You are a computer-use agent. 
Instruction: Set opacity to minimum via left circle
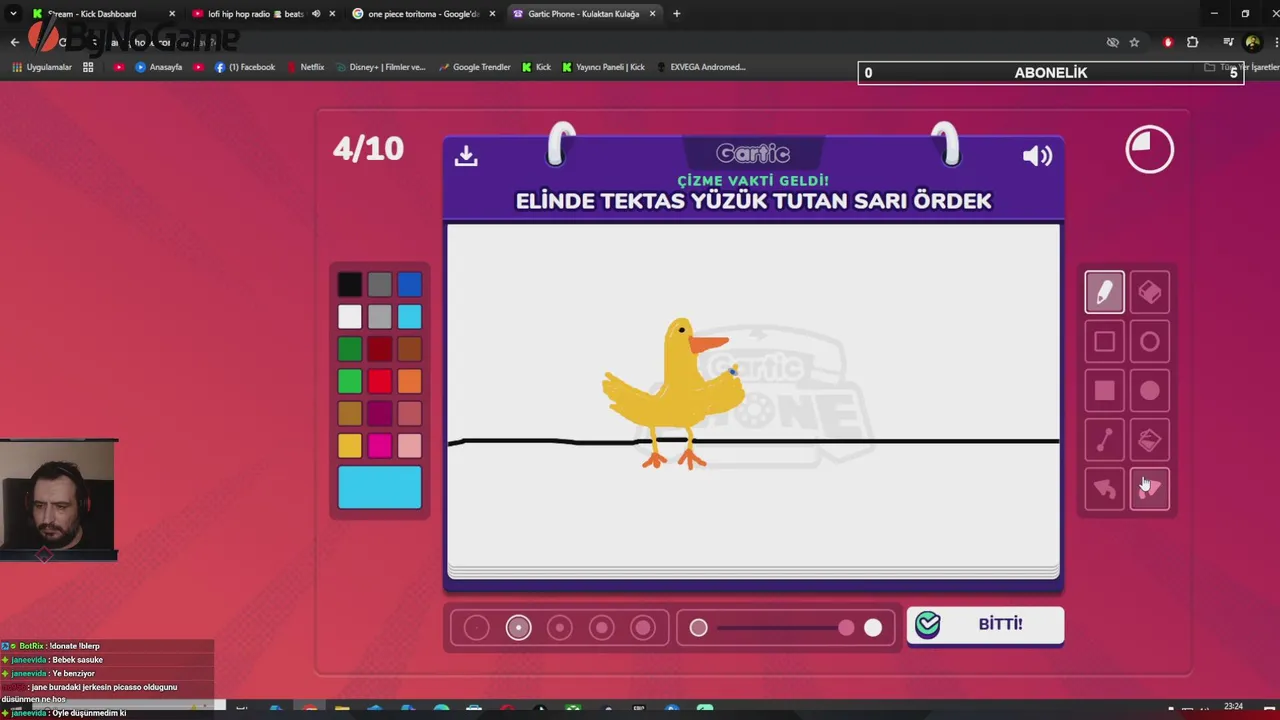pos(698,627)
